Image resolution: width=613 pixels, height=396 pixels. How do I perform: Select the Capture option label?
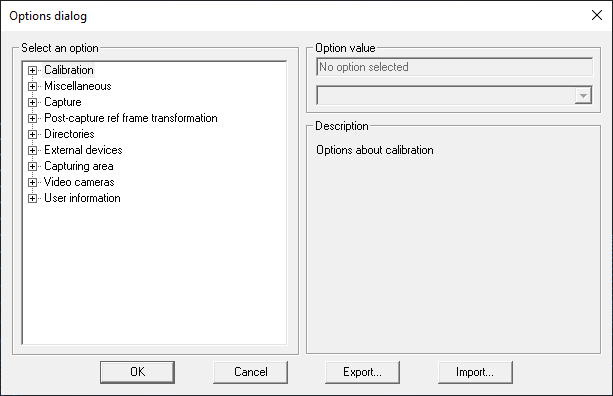(63, 102)
